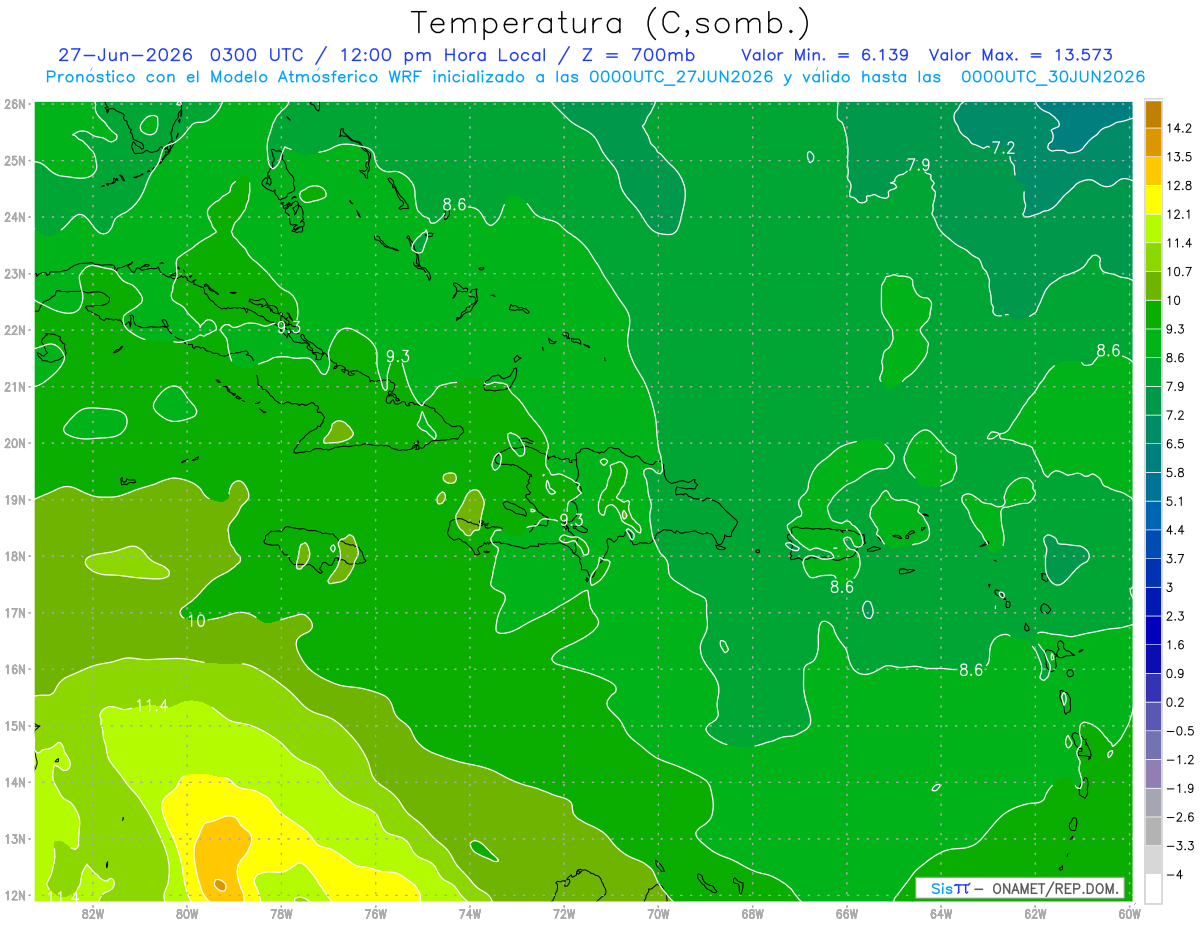Click the "64W" longitude axis label
Viewport: 1200px width, 927px height.
pos(941,913)
